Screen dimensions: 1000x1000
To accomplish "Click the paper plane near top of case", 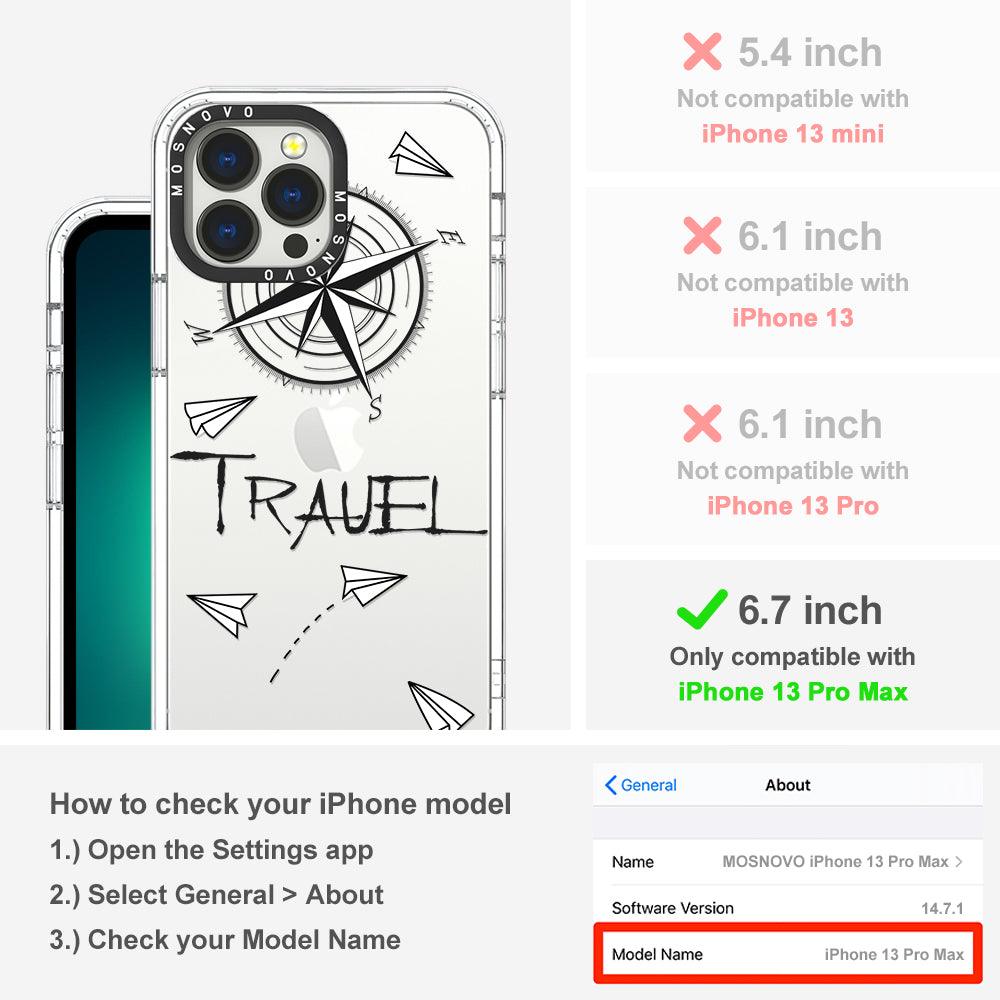I will tap(420, 155).
